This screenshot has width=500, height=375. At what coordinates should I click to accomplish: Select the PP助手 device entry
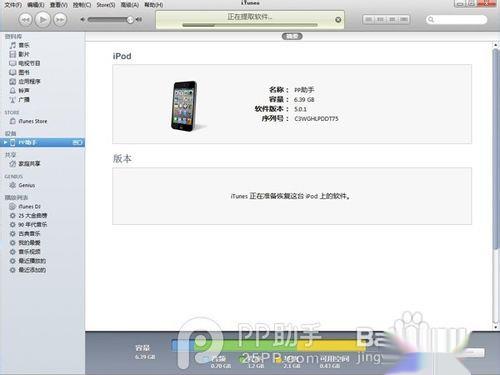(x=42, y=142)
